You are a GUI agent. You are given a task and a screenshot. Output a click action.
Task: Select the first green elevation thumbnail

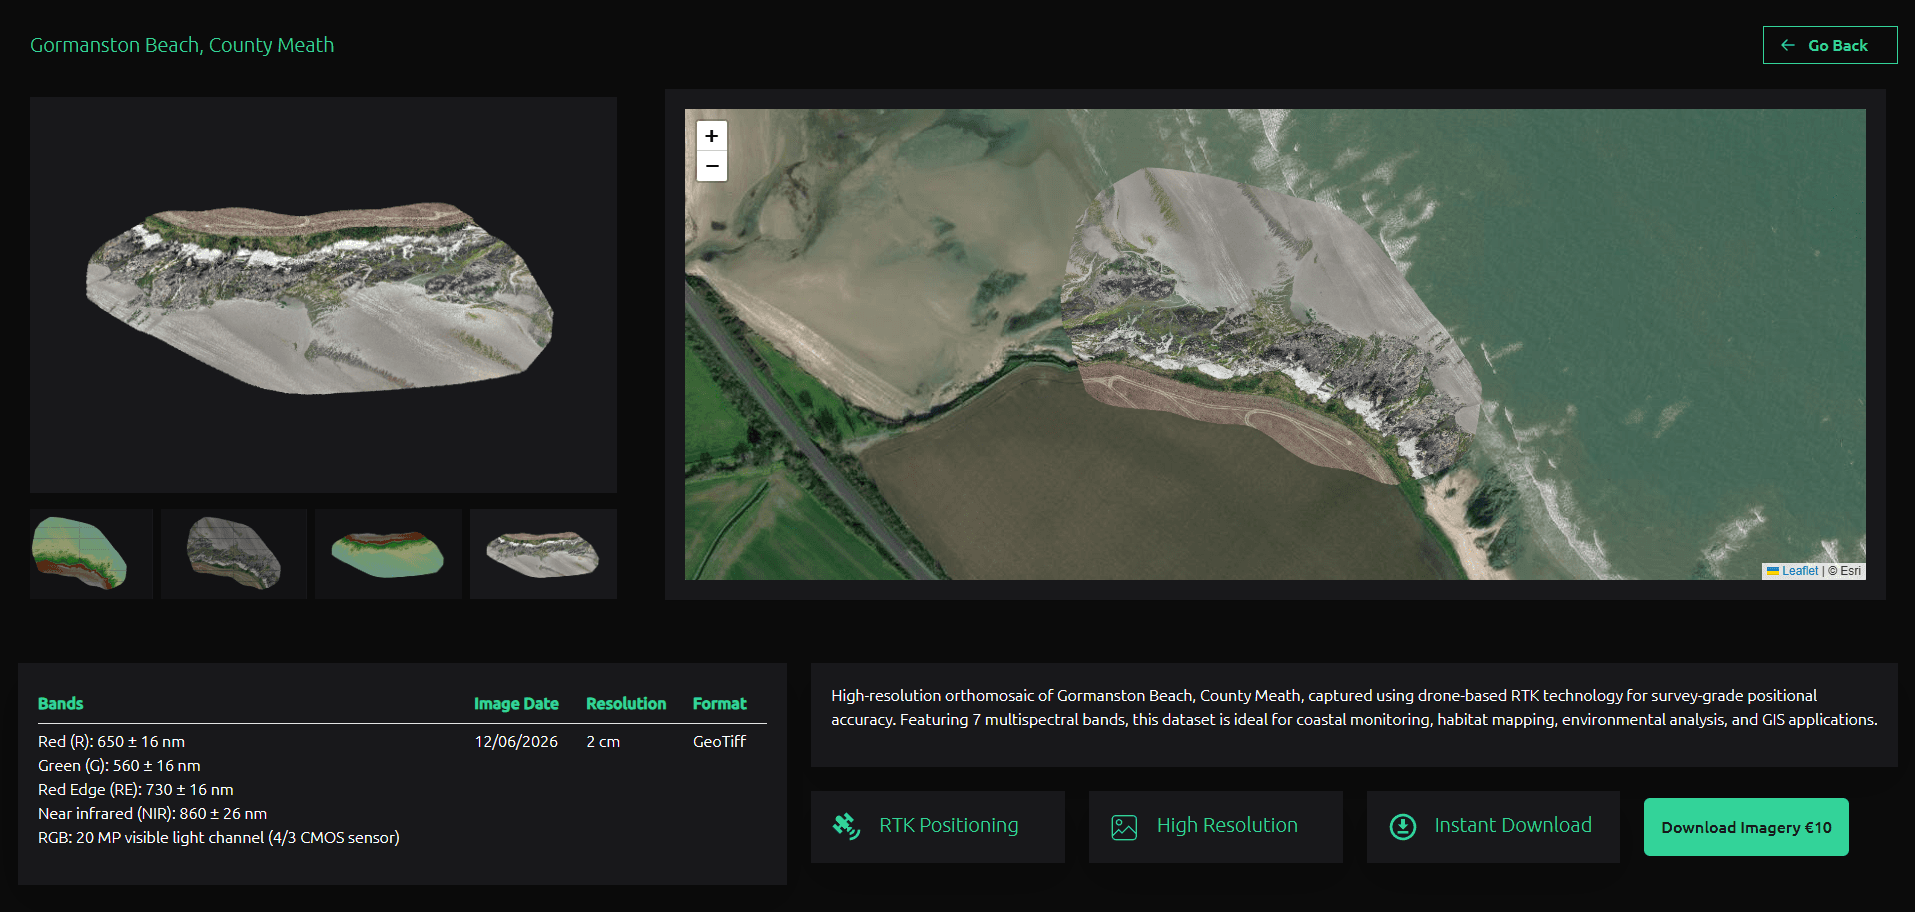click(x=91, y=554)
